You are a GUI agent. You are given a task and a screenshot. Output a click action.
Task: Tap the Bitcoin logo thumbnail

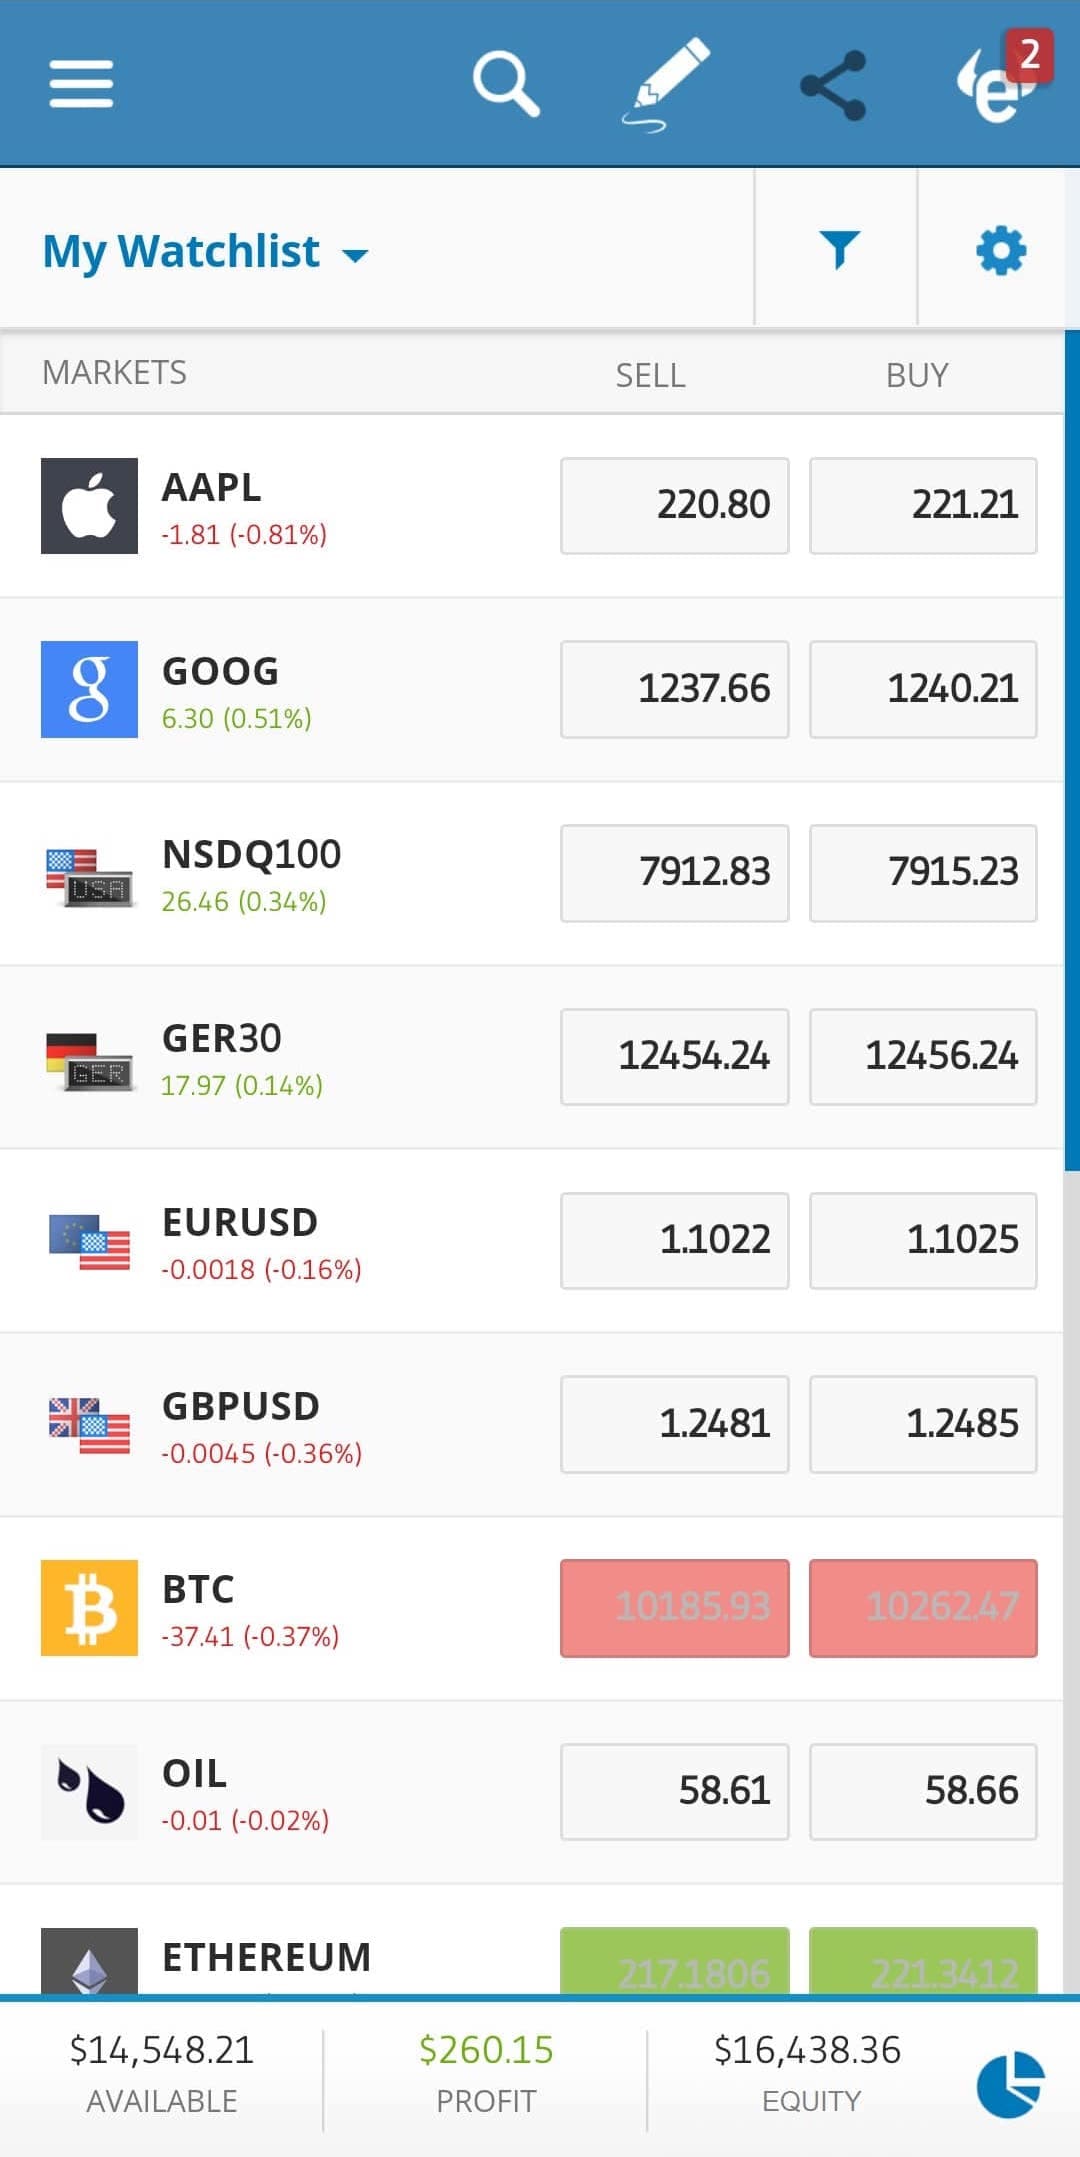click(89, 1608)
